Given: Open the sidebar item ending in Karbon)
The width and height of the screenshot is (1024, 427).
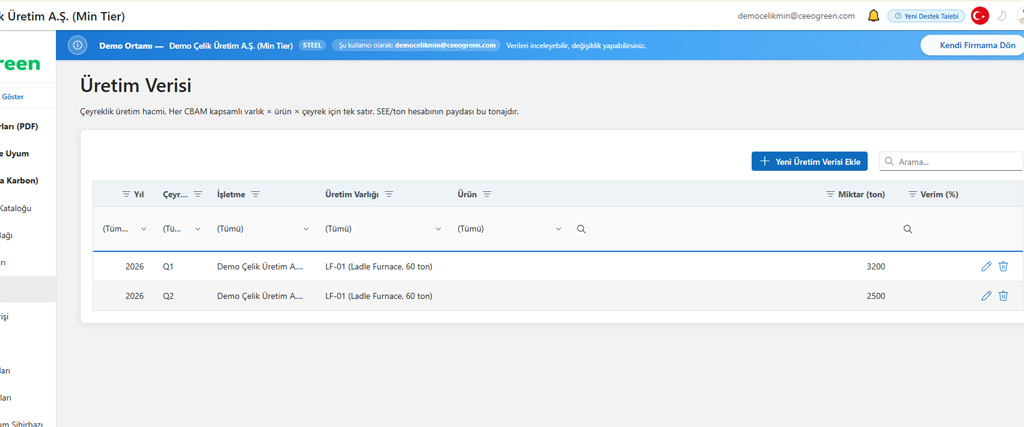Looking at the screenshot, I should (x=20, y=180).
